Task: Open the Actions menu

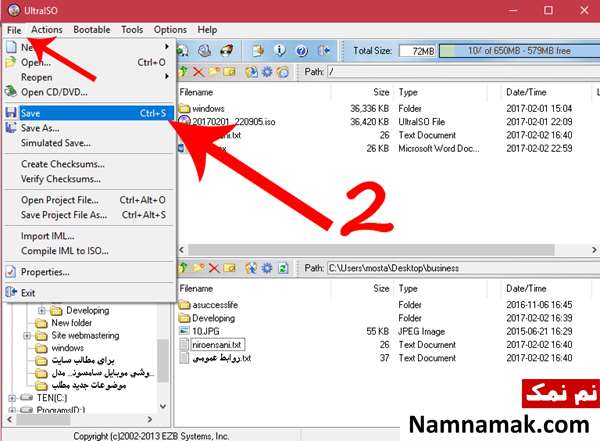Action: click(x=47, y=29)
